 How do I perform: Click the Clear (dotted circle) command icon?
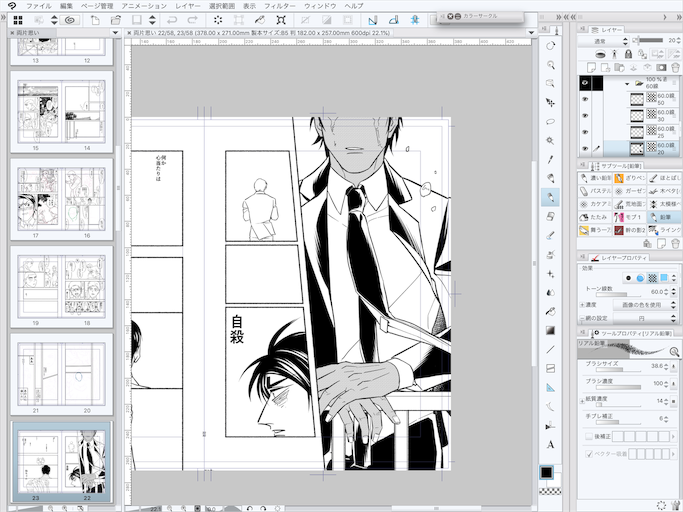tap(218, 20)
